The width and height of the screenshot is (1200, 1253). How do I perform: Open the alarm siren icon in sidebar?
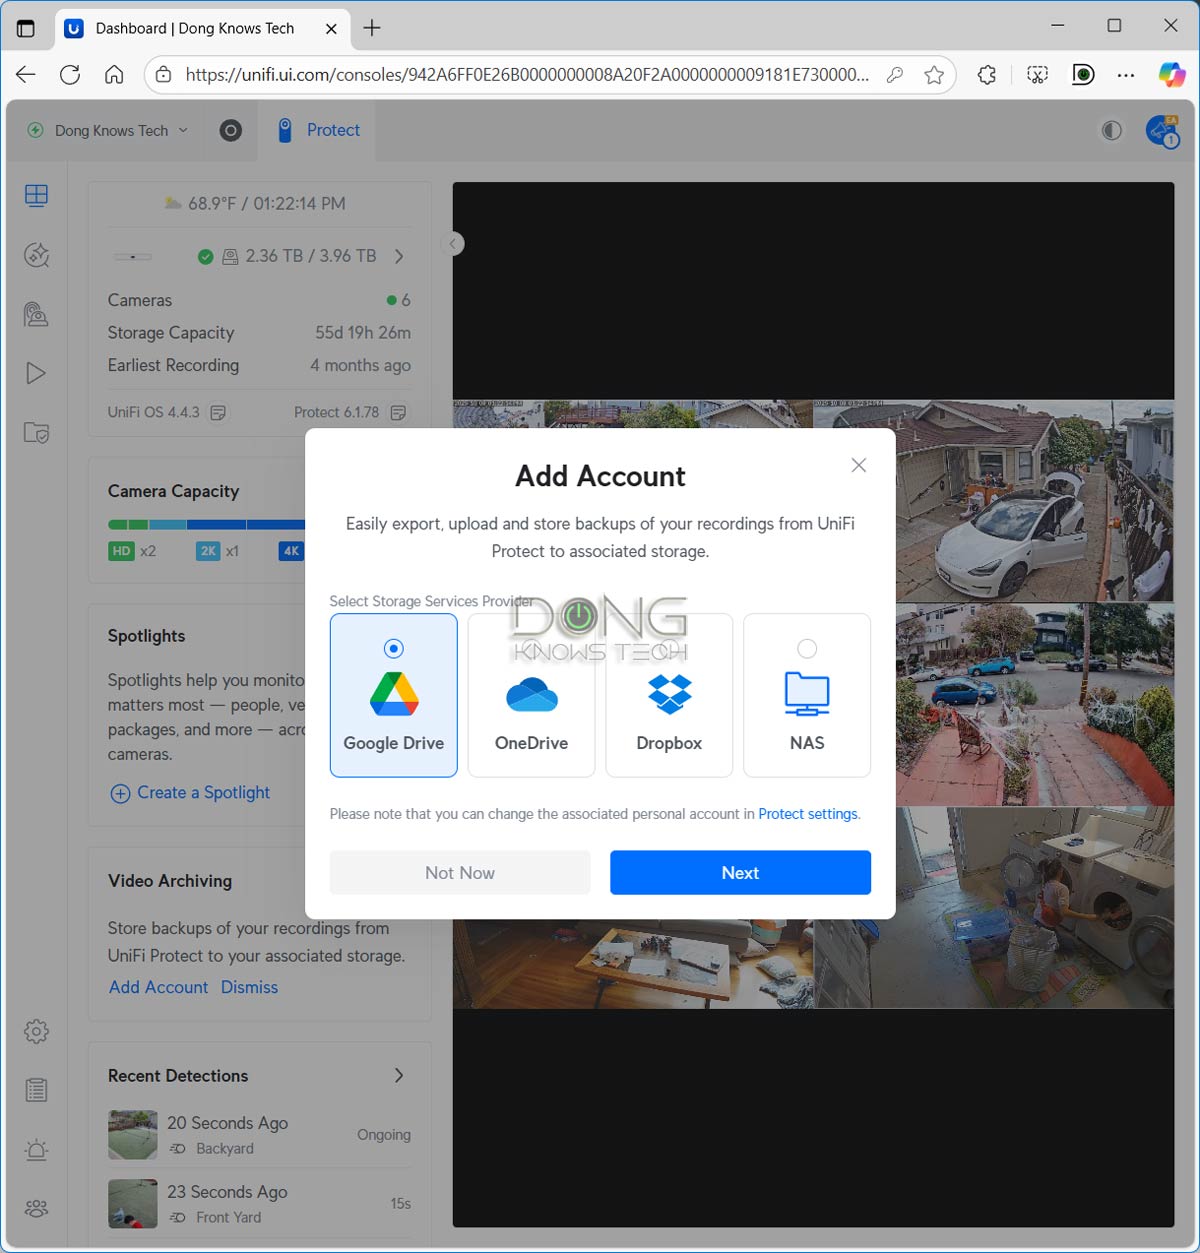point(36,1150)
